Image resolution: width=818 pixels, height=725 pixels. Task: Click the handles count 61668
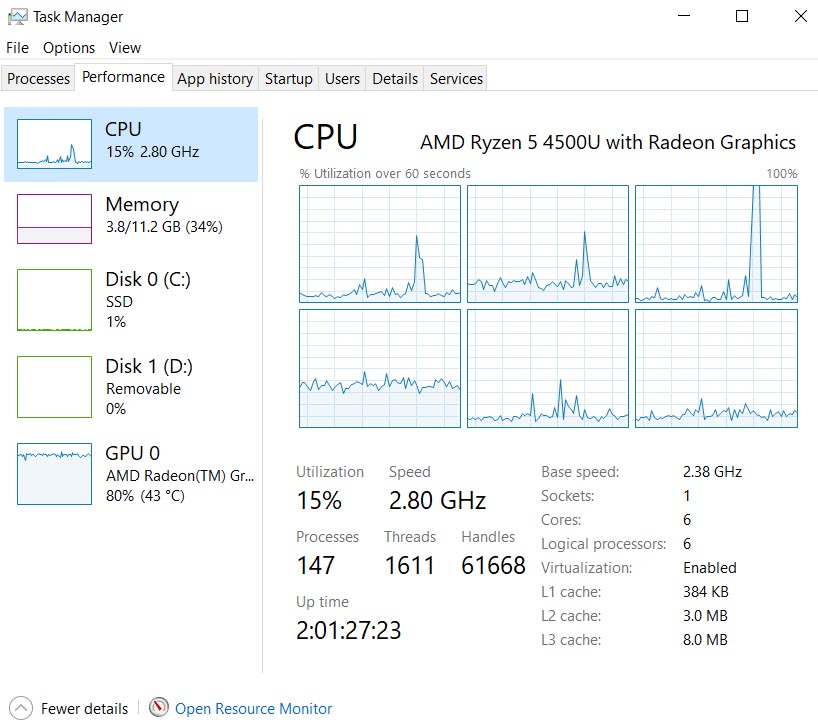pos(493,566)
